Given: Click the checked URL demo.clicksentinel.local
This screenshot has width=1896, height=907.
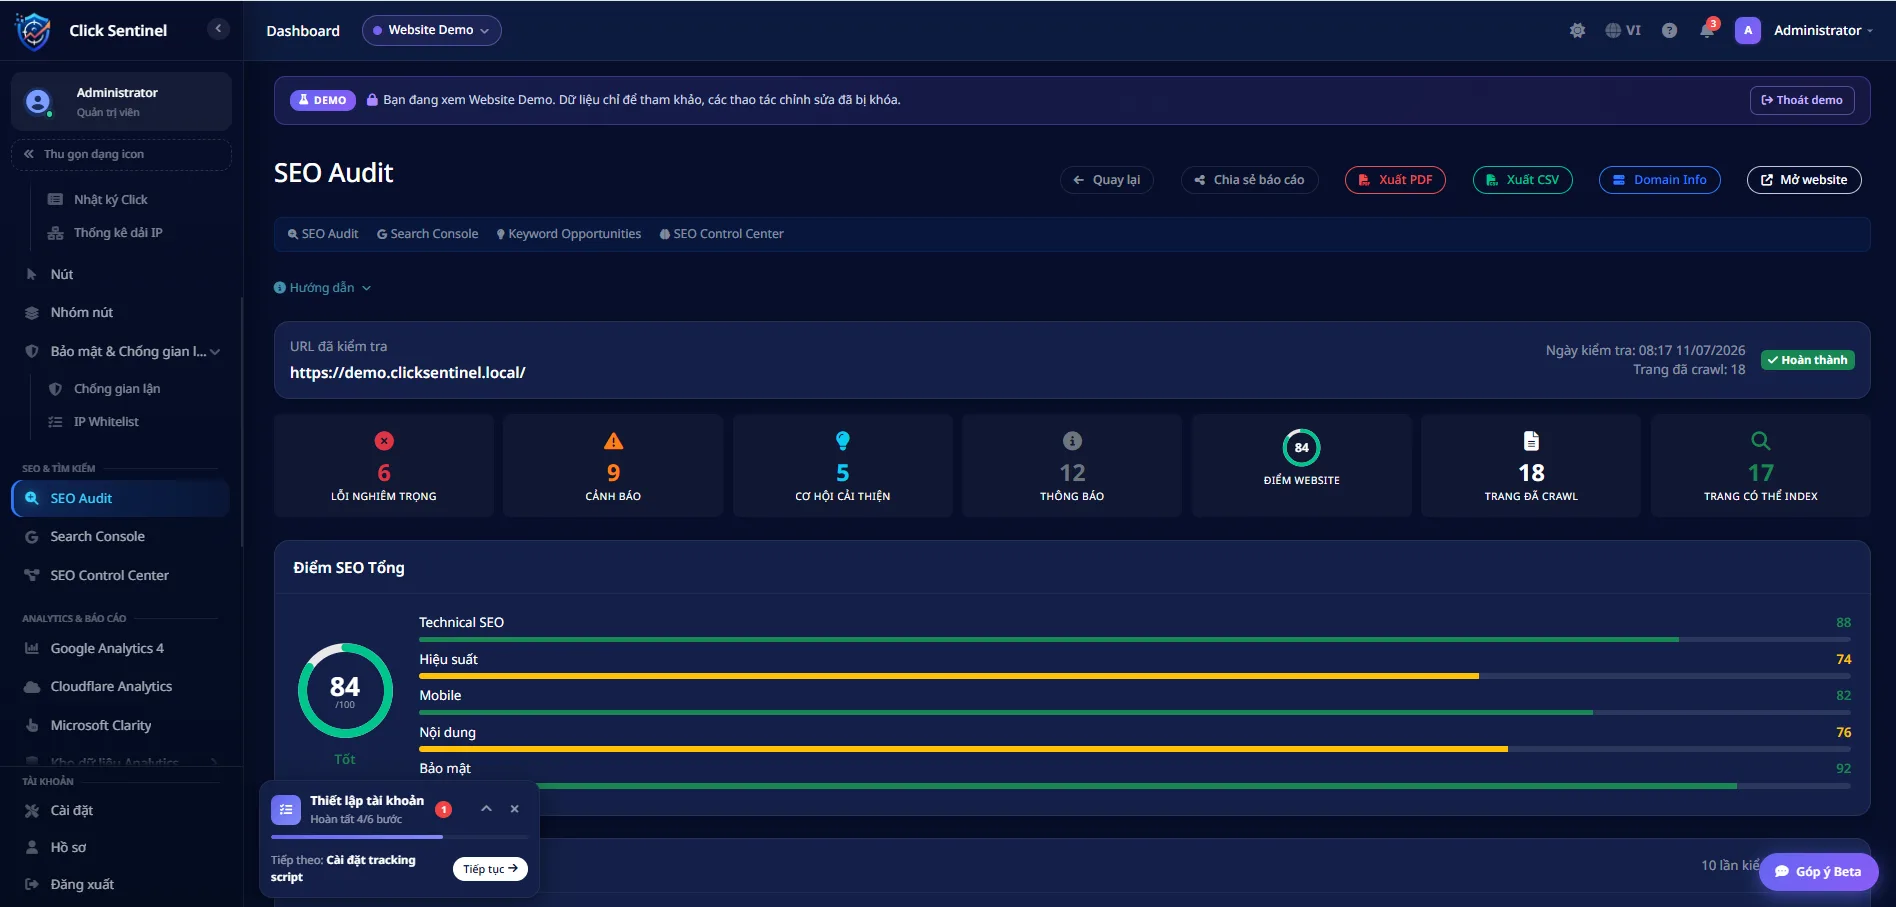Looking at the screenshot, I should [x=407, y=373].
